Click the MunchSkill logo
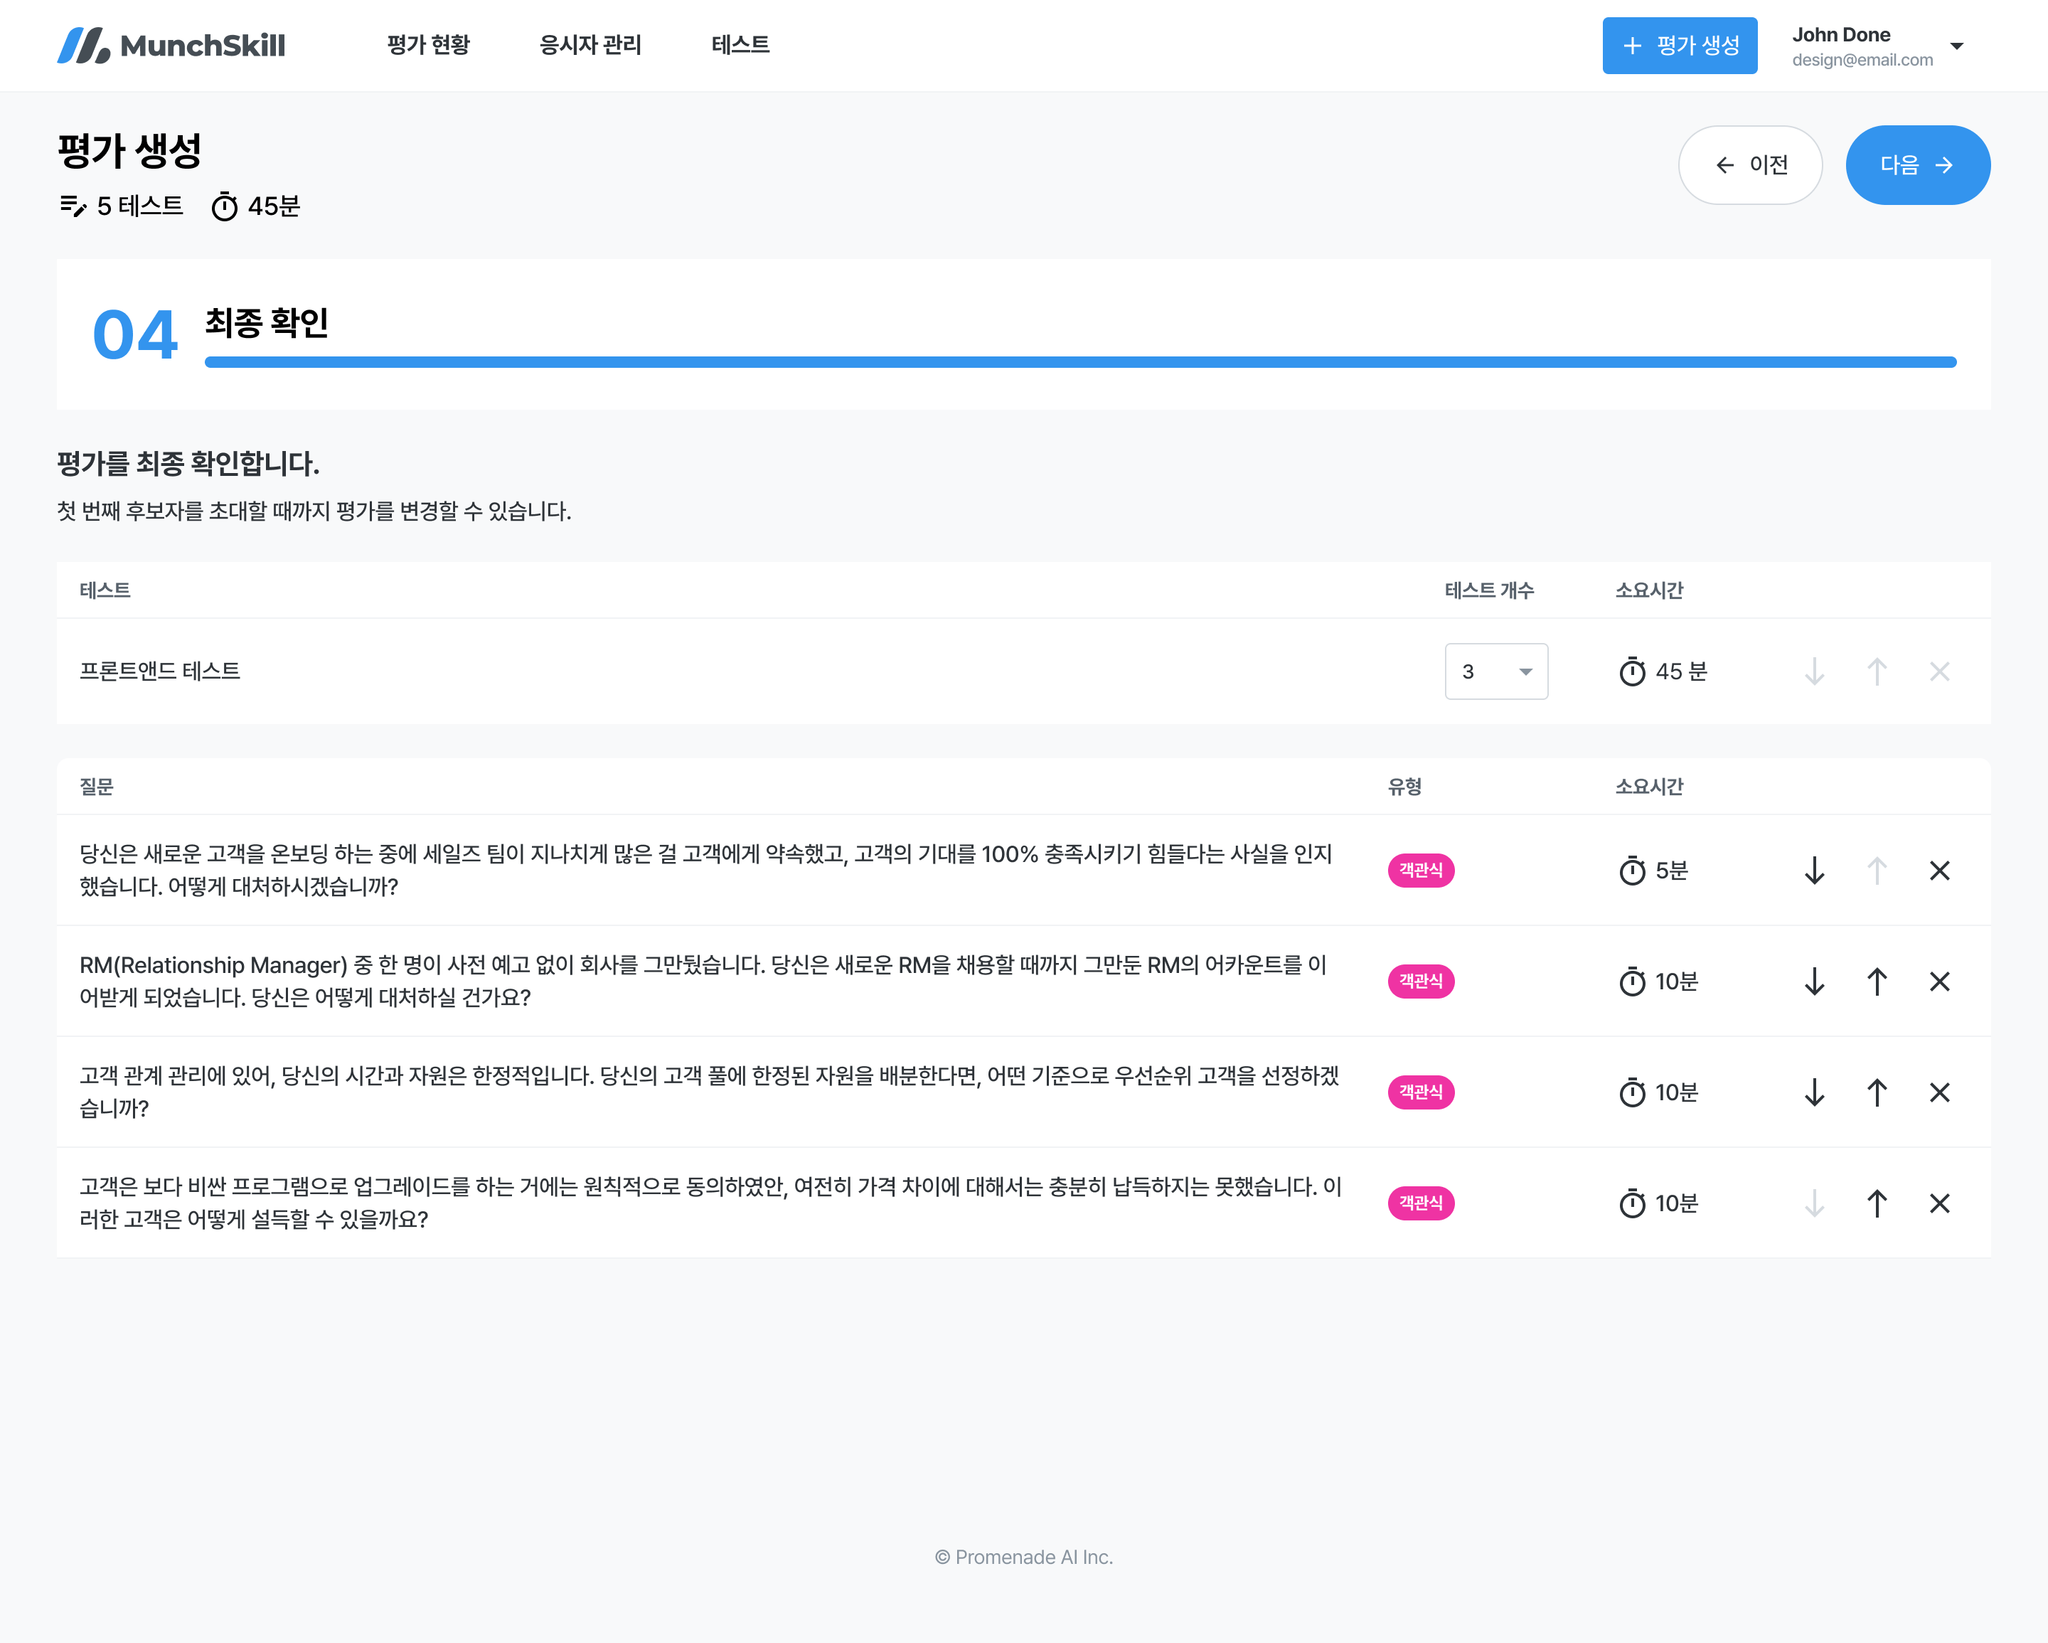Viewport: 2048px width, 1643px height. 171,45
